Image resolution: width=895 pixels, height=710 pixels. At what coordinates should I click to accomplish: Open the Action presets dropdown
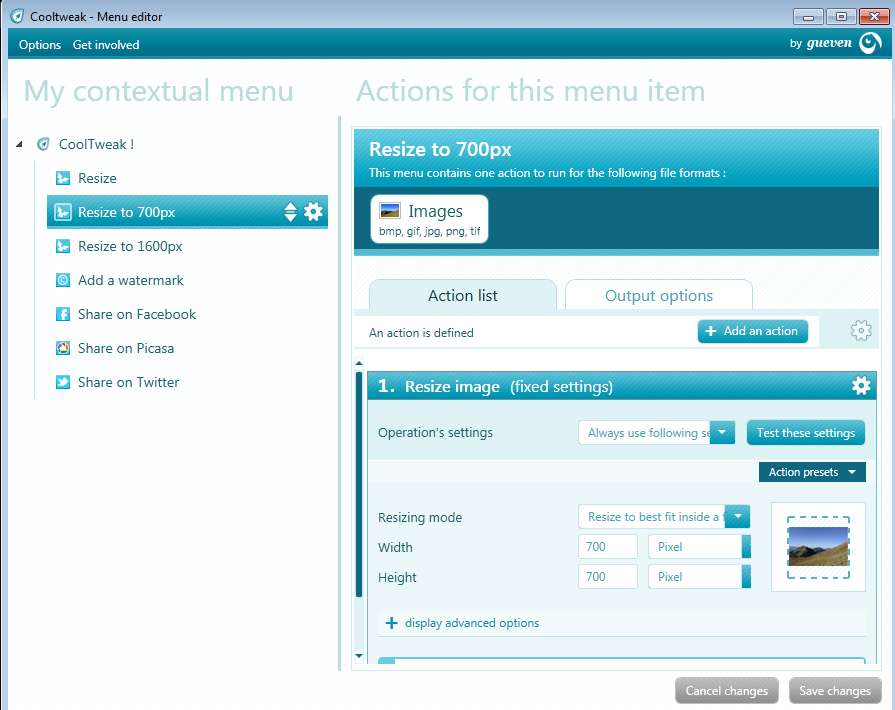coord(812,472)
